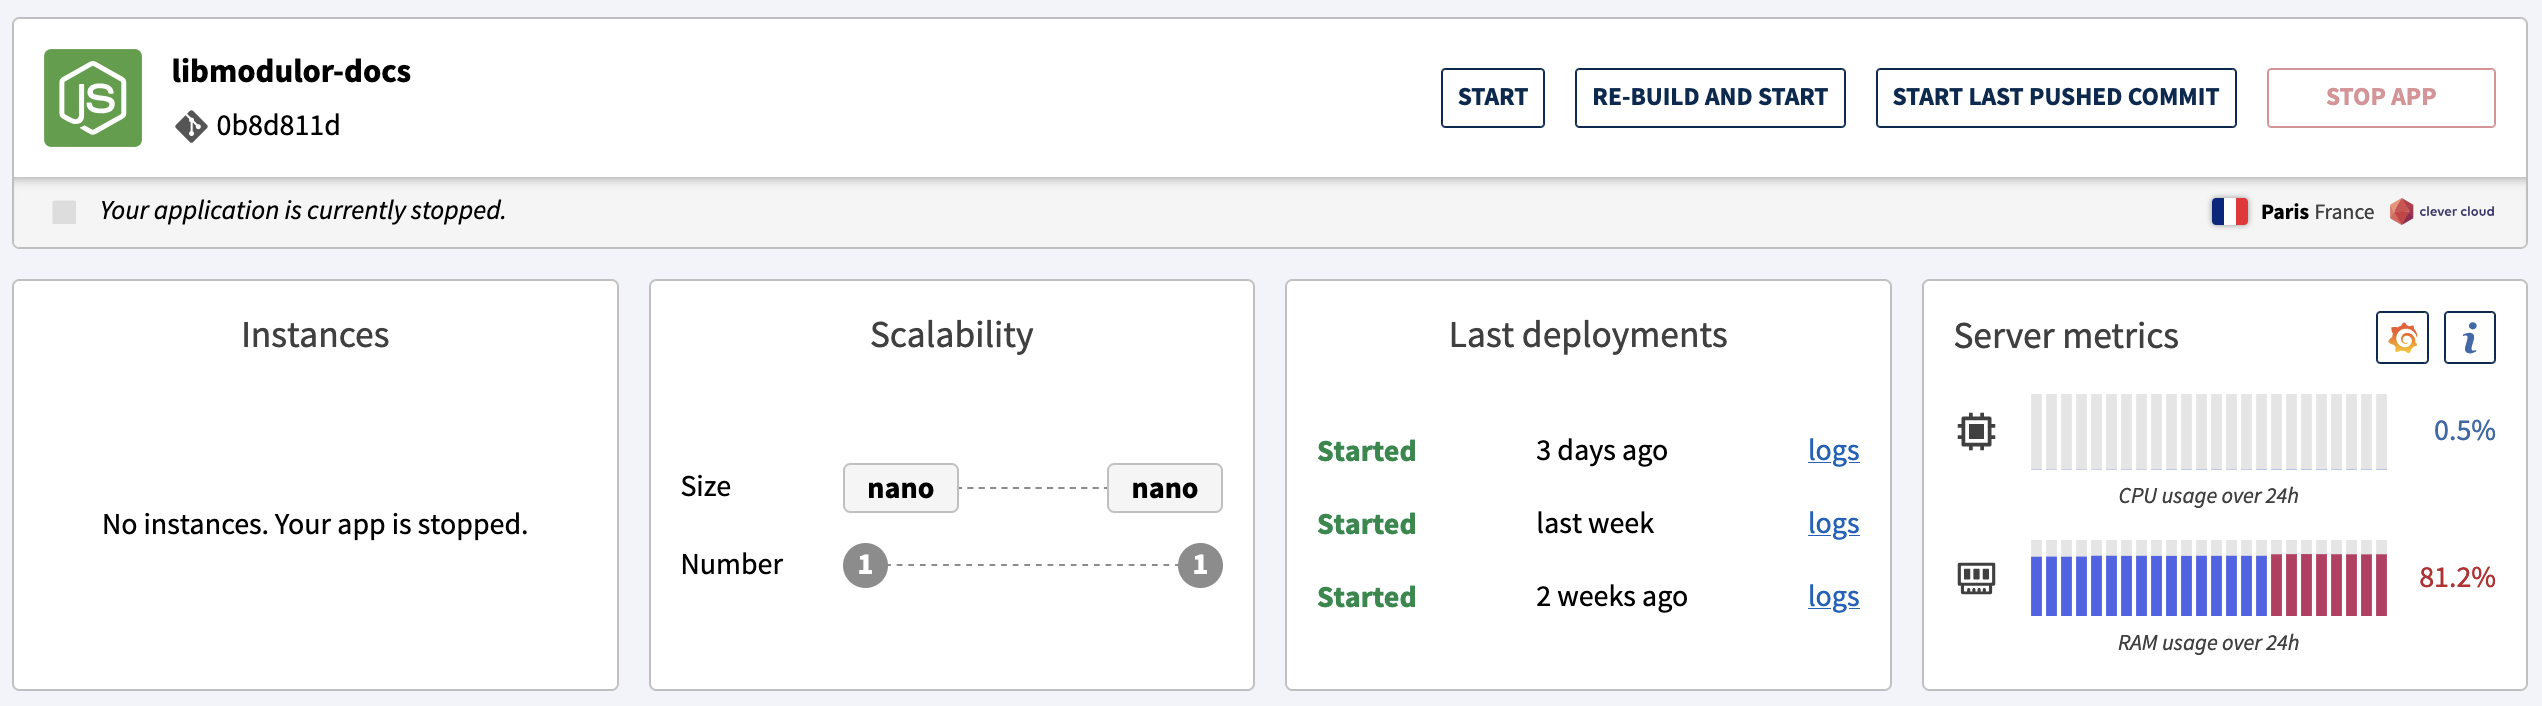The height and width of the screenshot is (706, 2542).
Task: Click 'Started' status for 3 days ago
Action: coord(1366,452)
